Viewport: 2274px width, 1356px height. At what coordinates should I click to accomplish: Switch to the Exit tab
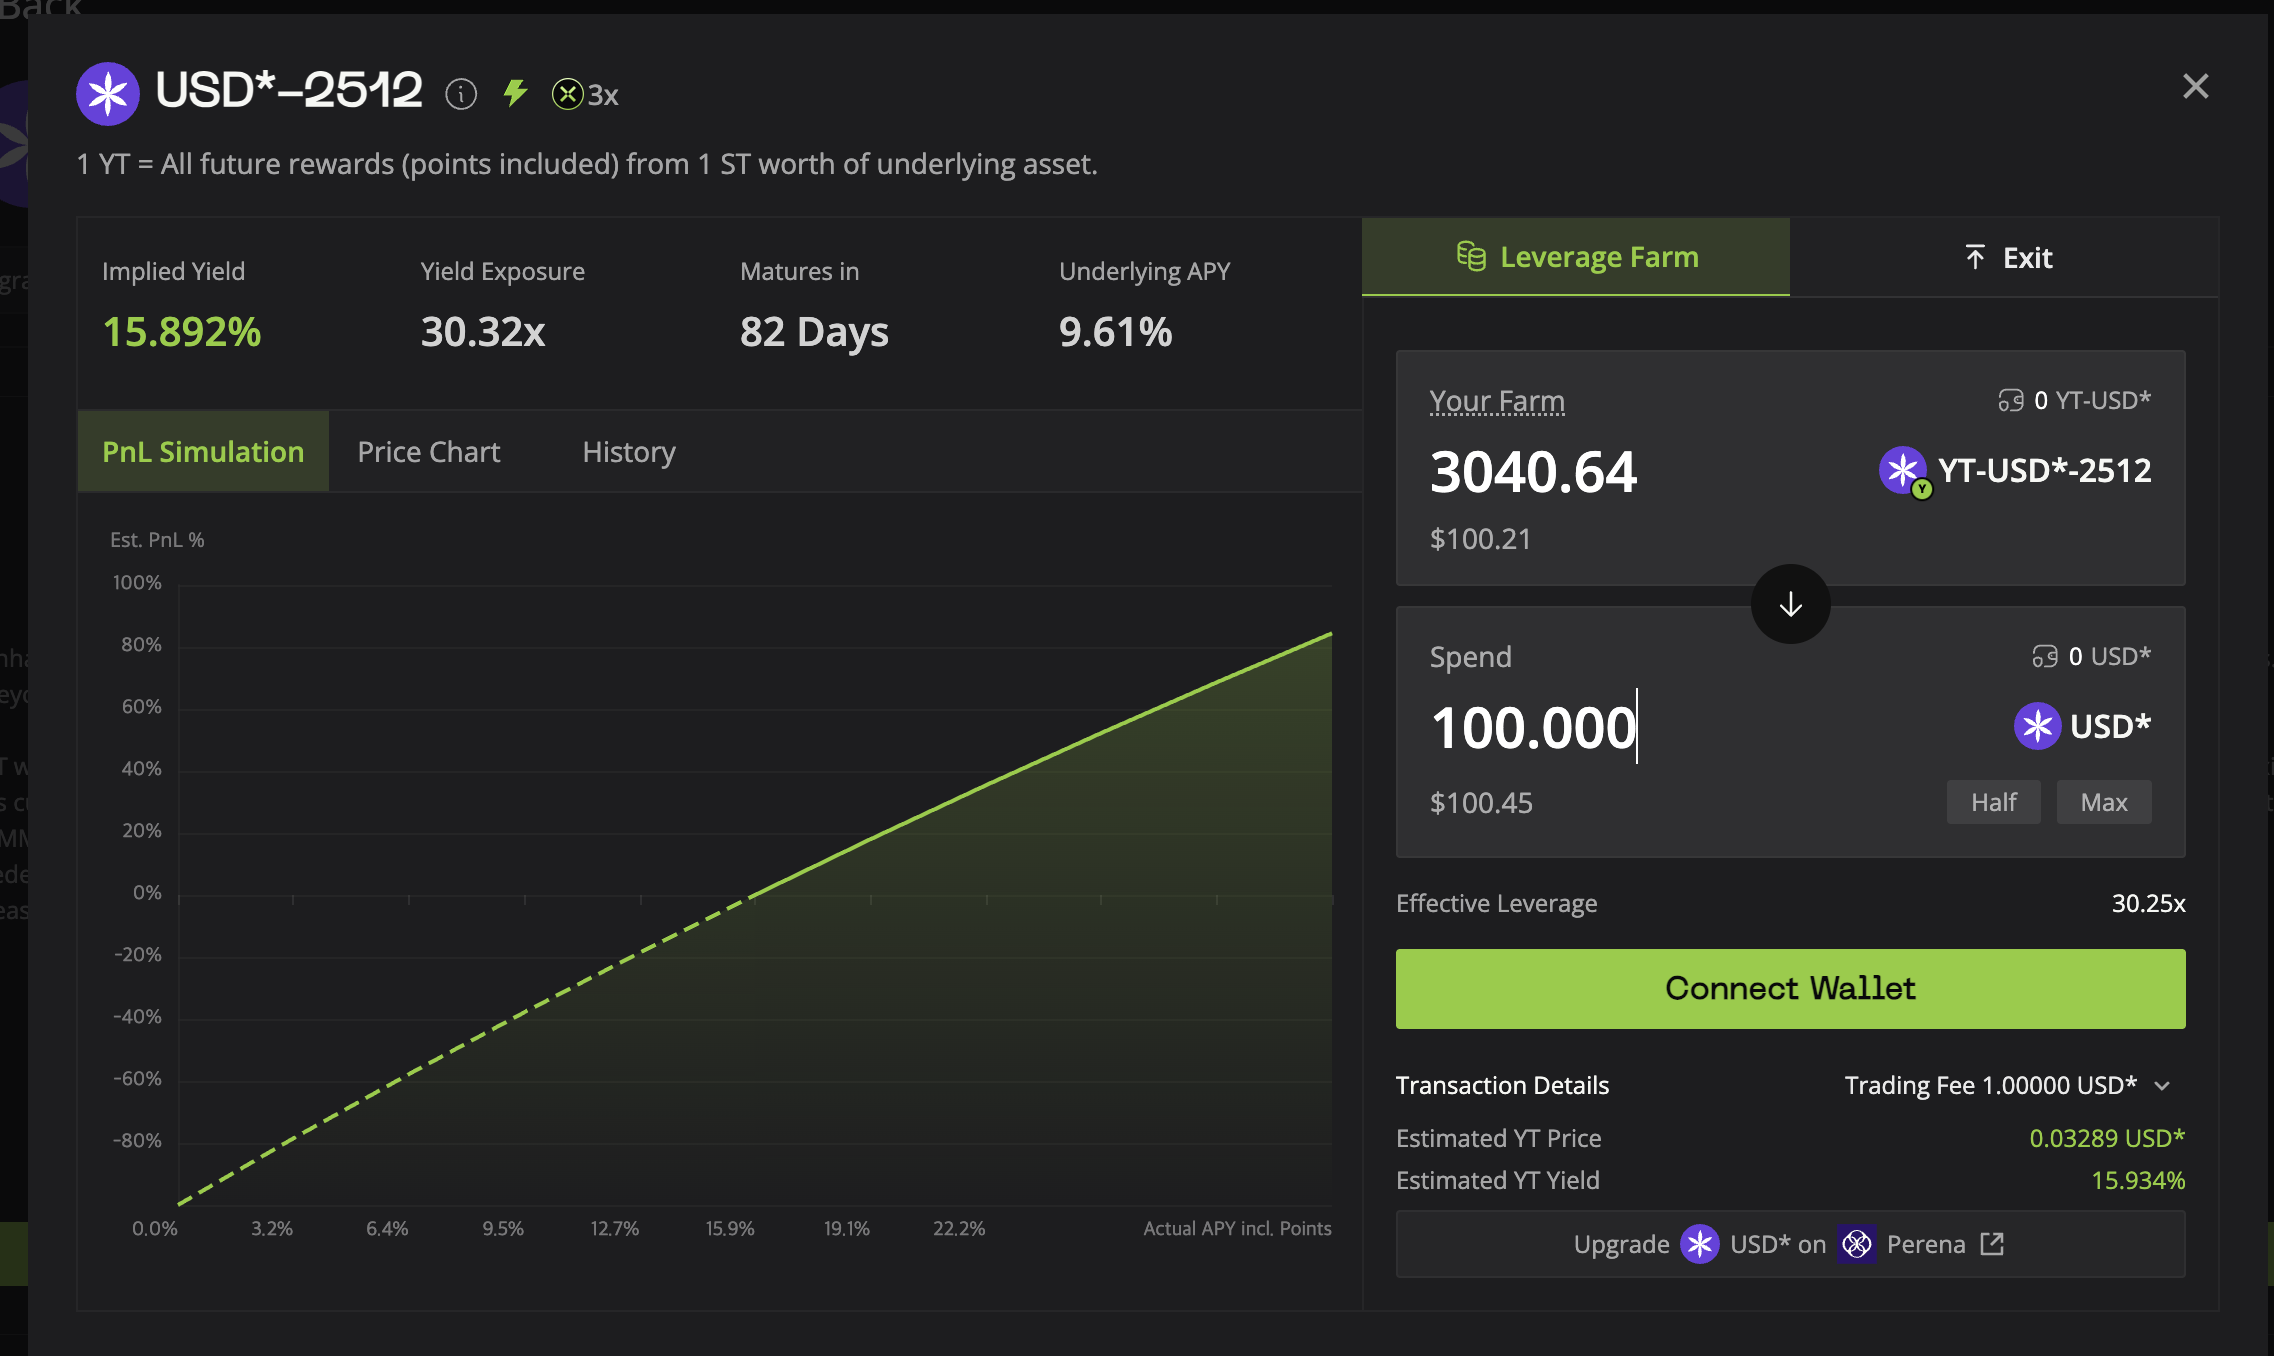click(x=2006, y=258)
